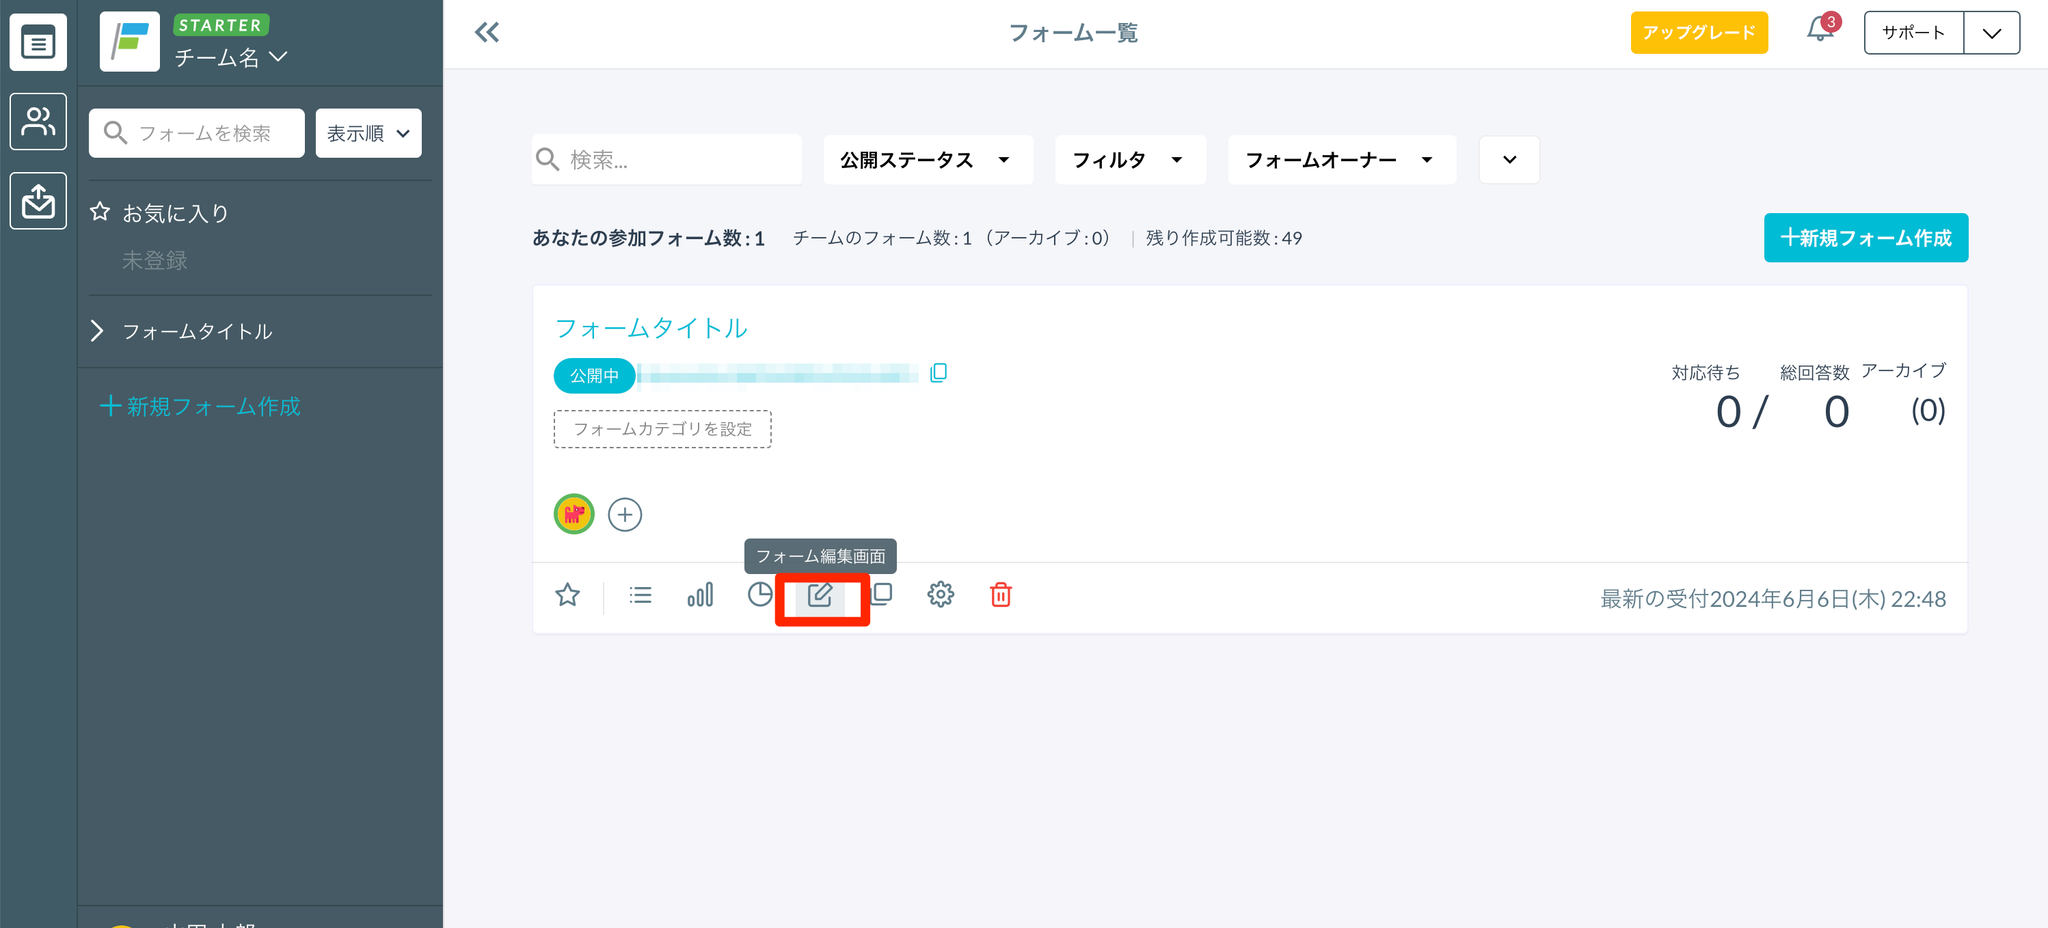Open the 表示順 sort dropdown
Image resolution: width=2048 pixels, height=928 pixels.
pyautogui.click(x=369, y=133)
